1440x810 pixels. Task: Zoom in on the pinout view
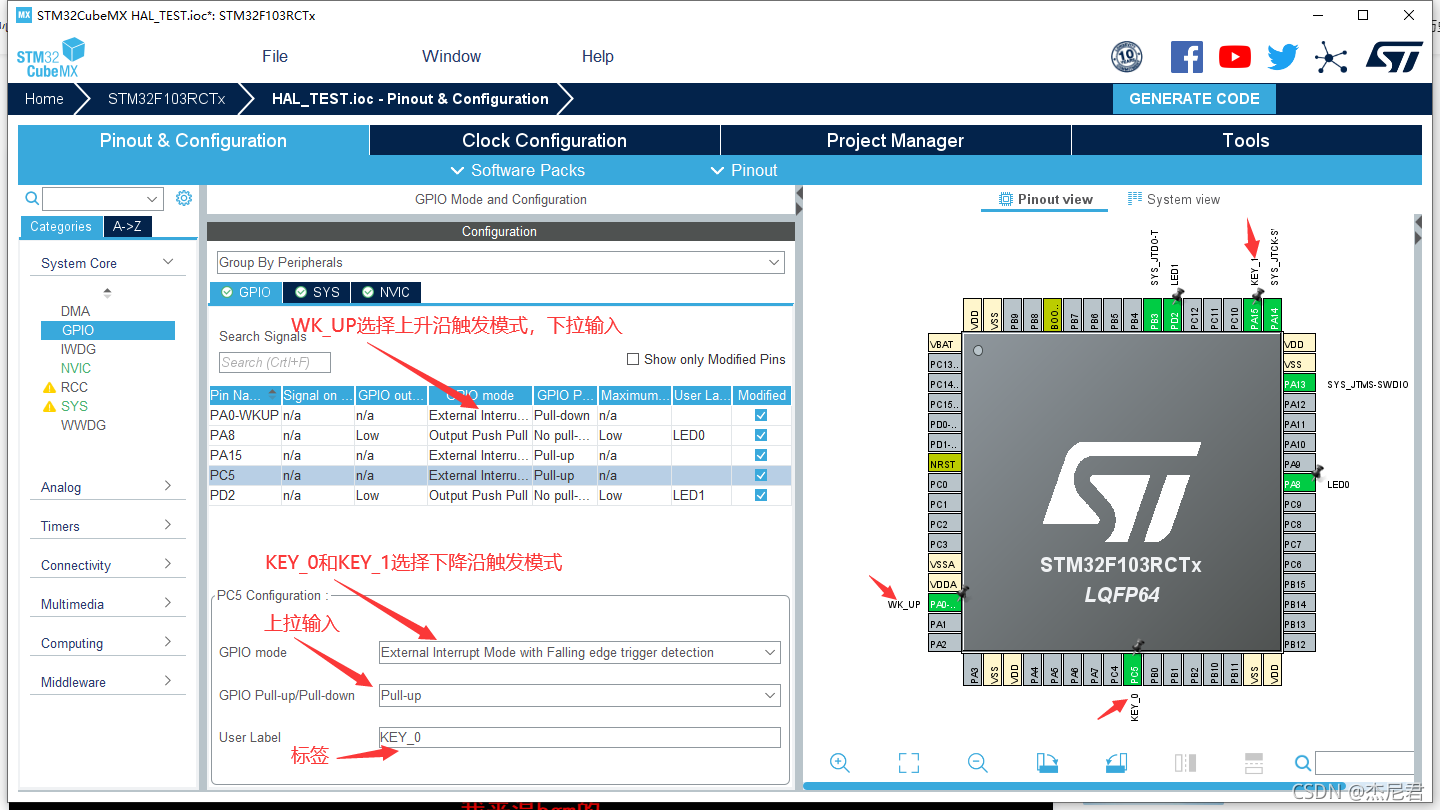[840, 763]
